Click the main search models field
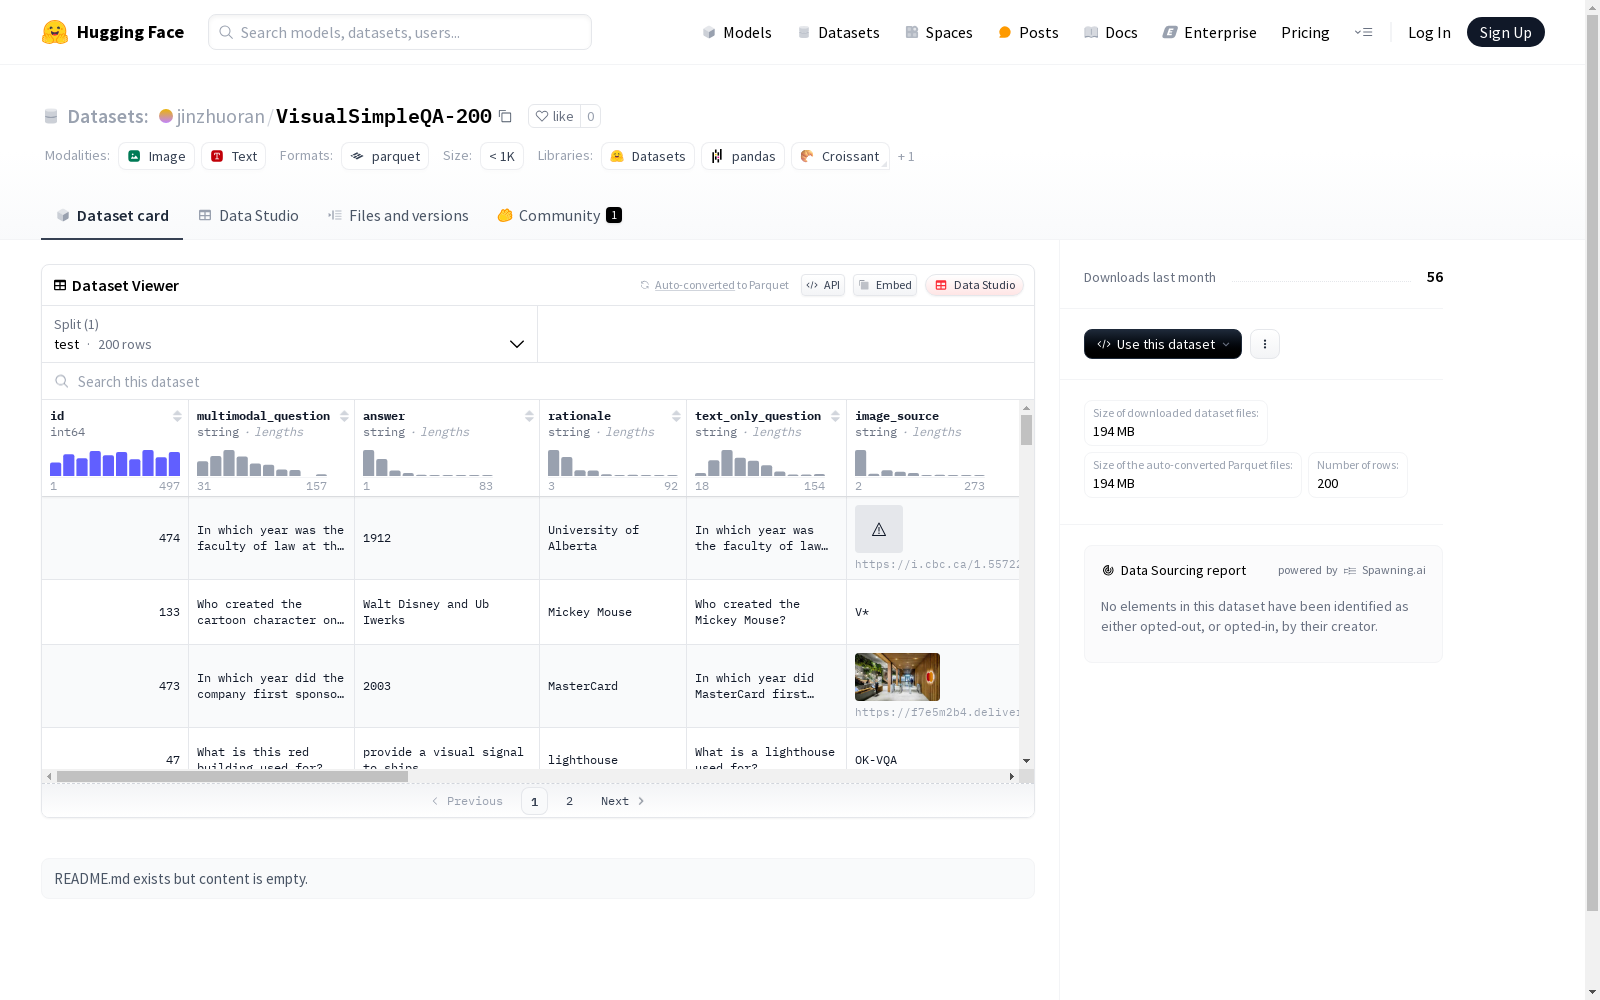The height and width of the screenshot is (1000, 1600). click(400, 32)
